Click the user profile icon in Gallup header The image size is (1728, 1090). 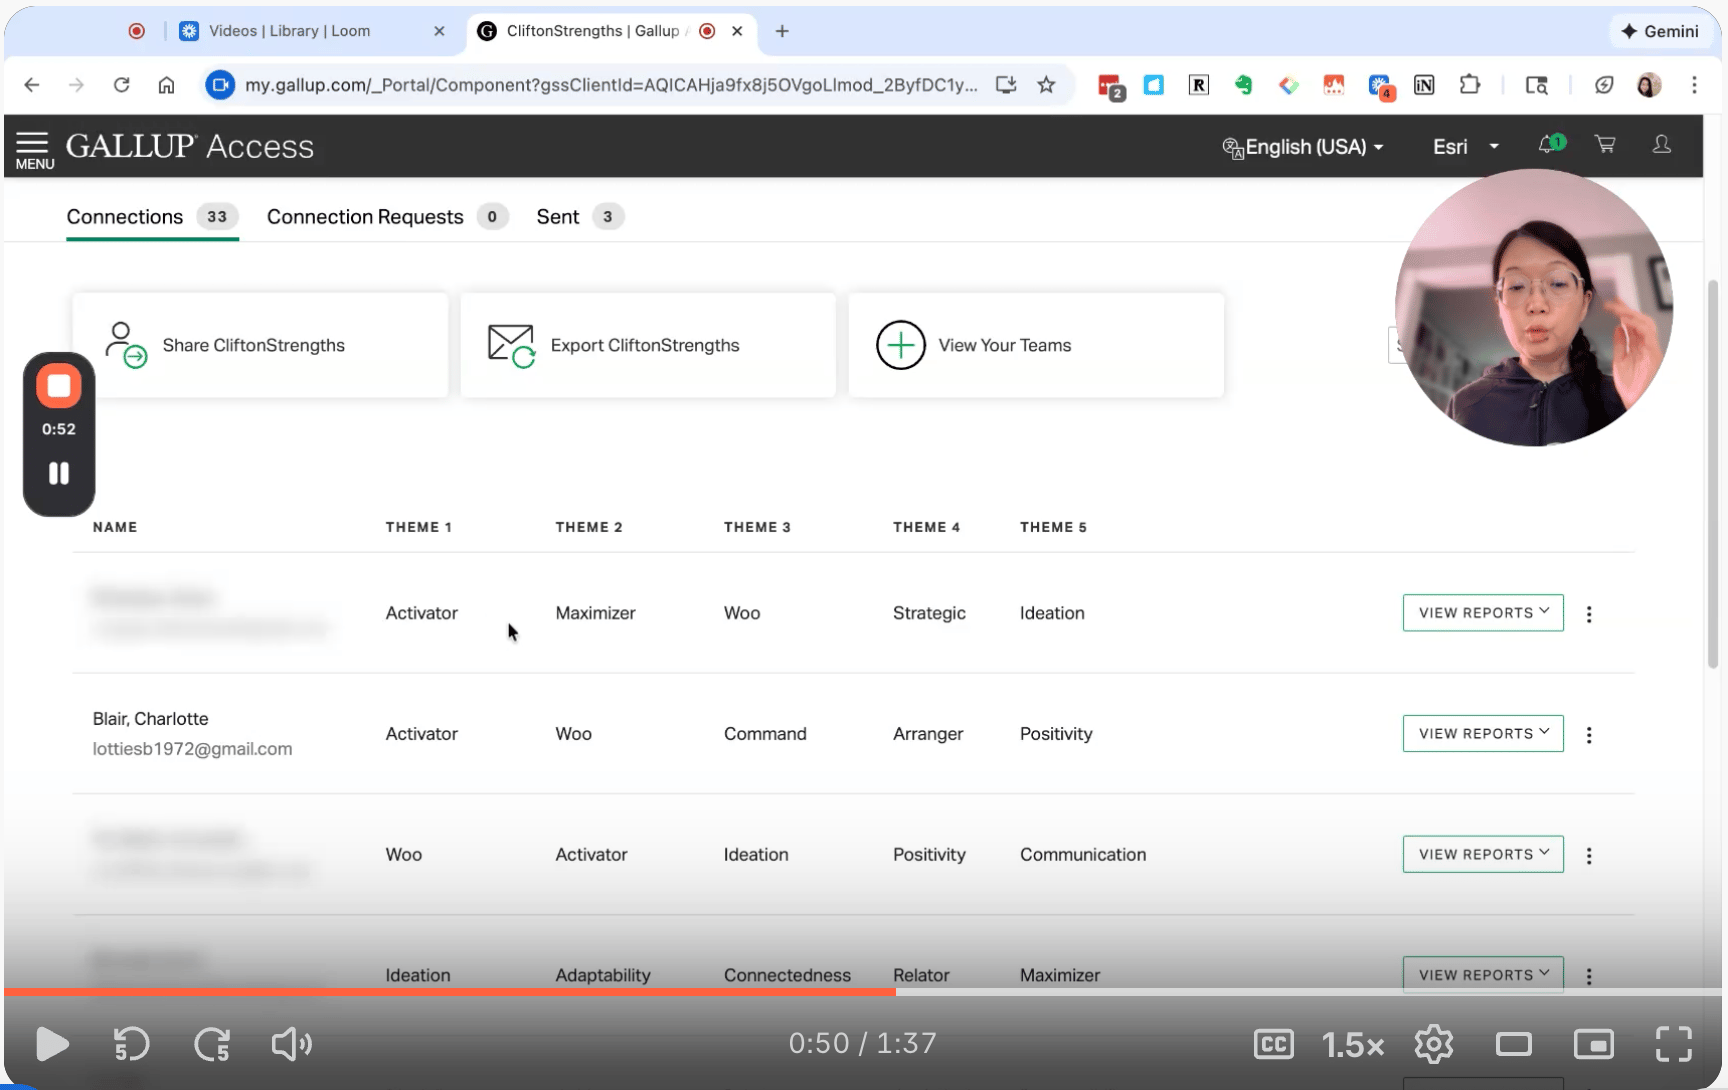point(1661,145)
